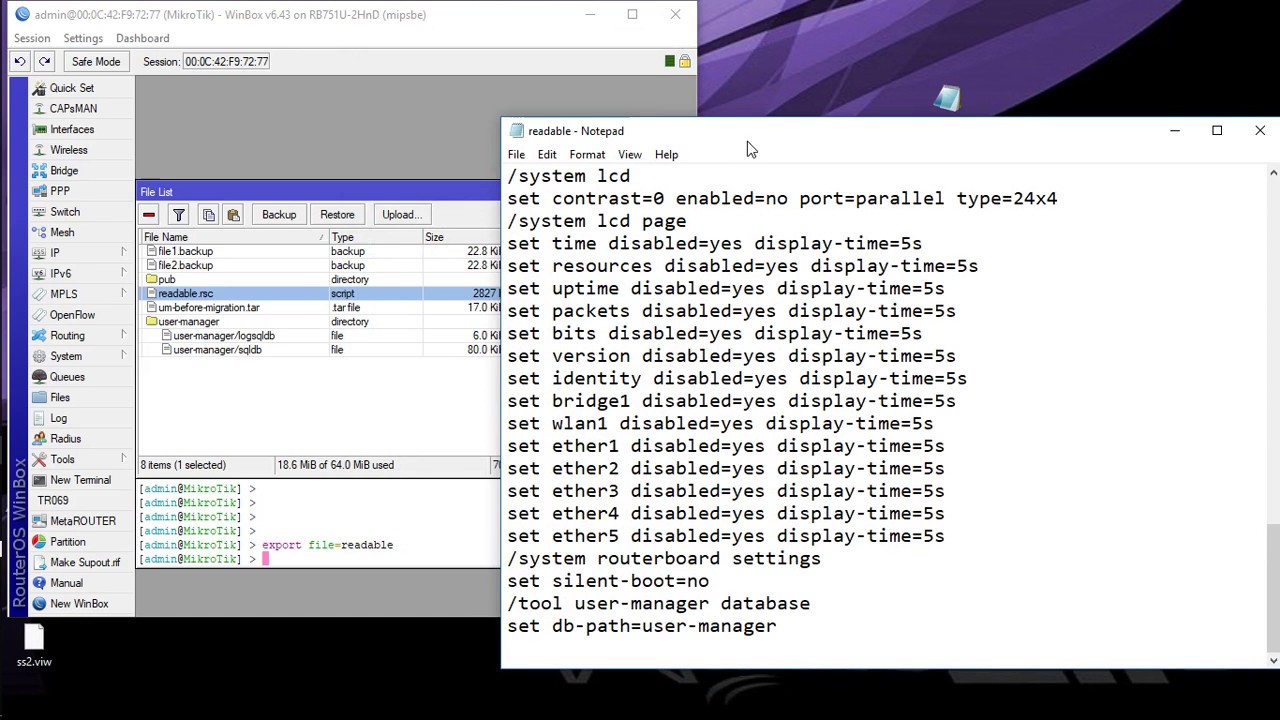
Task: Open Radius from the sidebar
Action: (x=66, y=438)
